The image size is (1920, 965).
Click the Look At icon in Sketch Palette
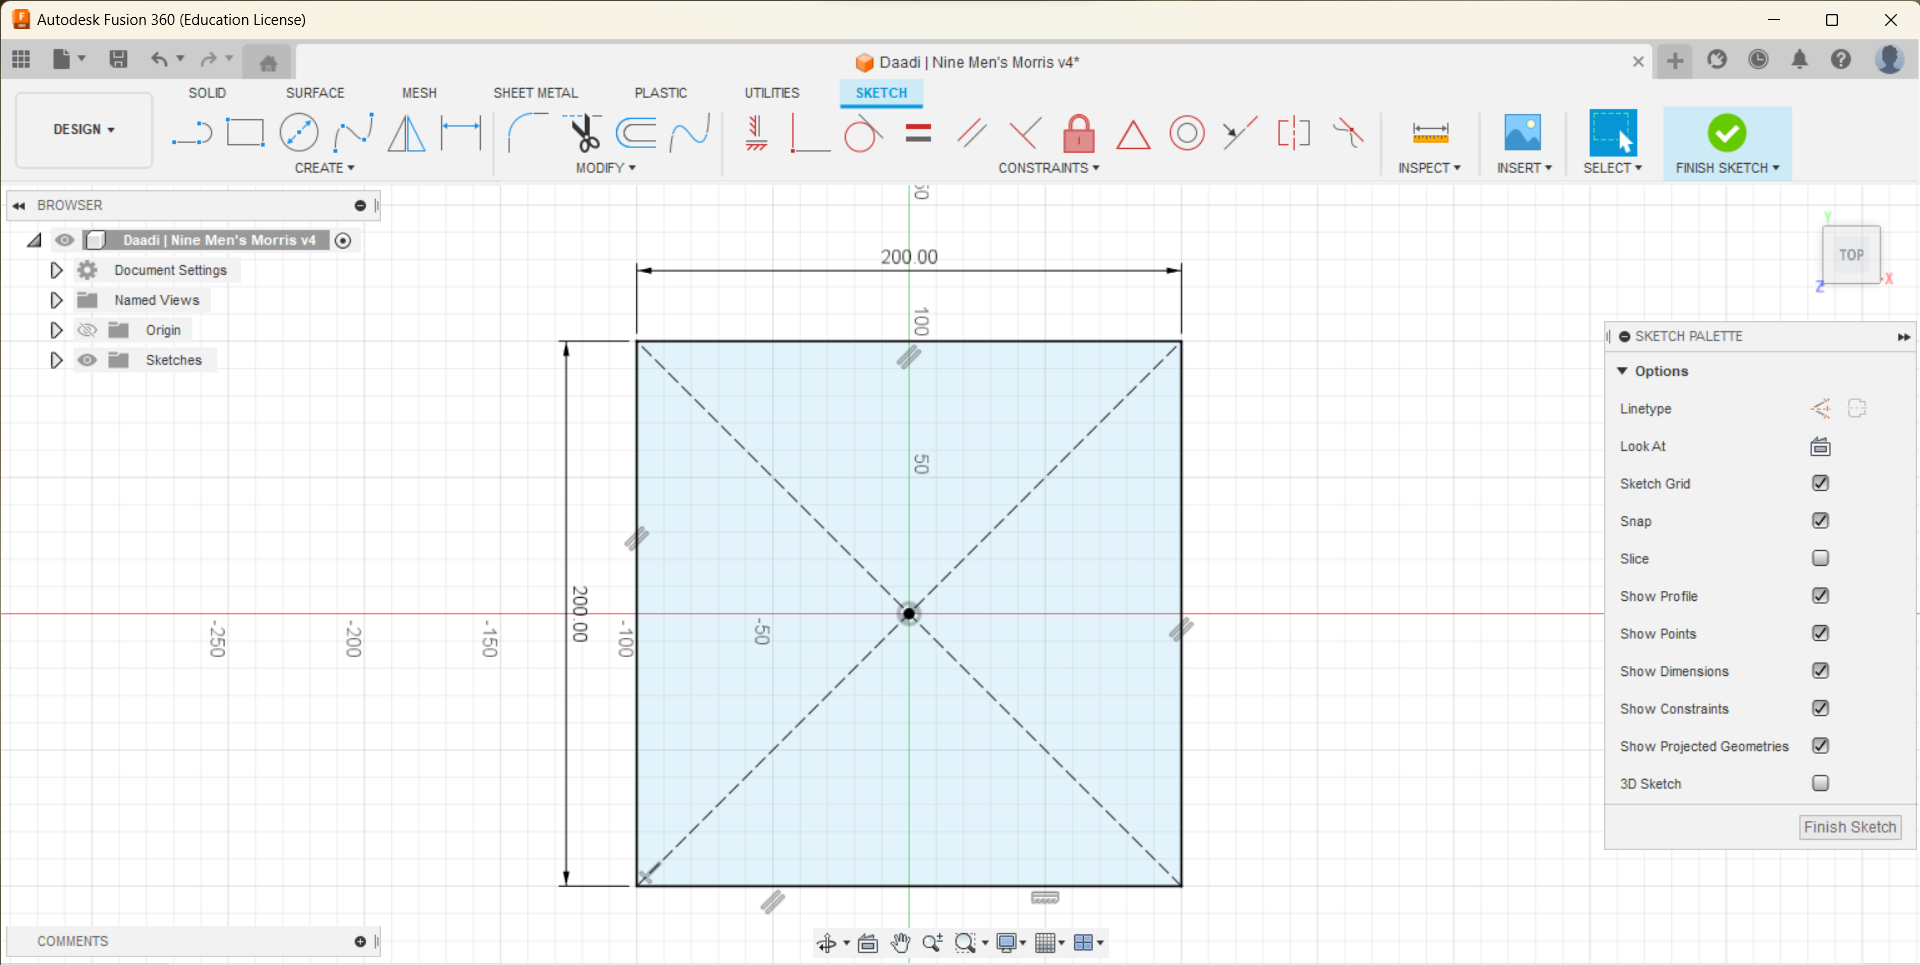click(1820, 446)
